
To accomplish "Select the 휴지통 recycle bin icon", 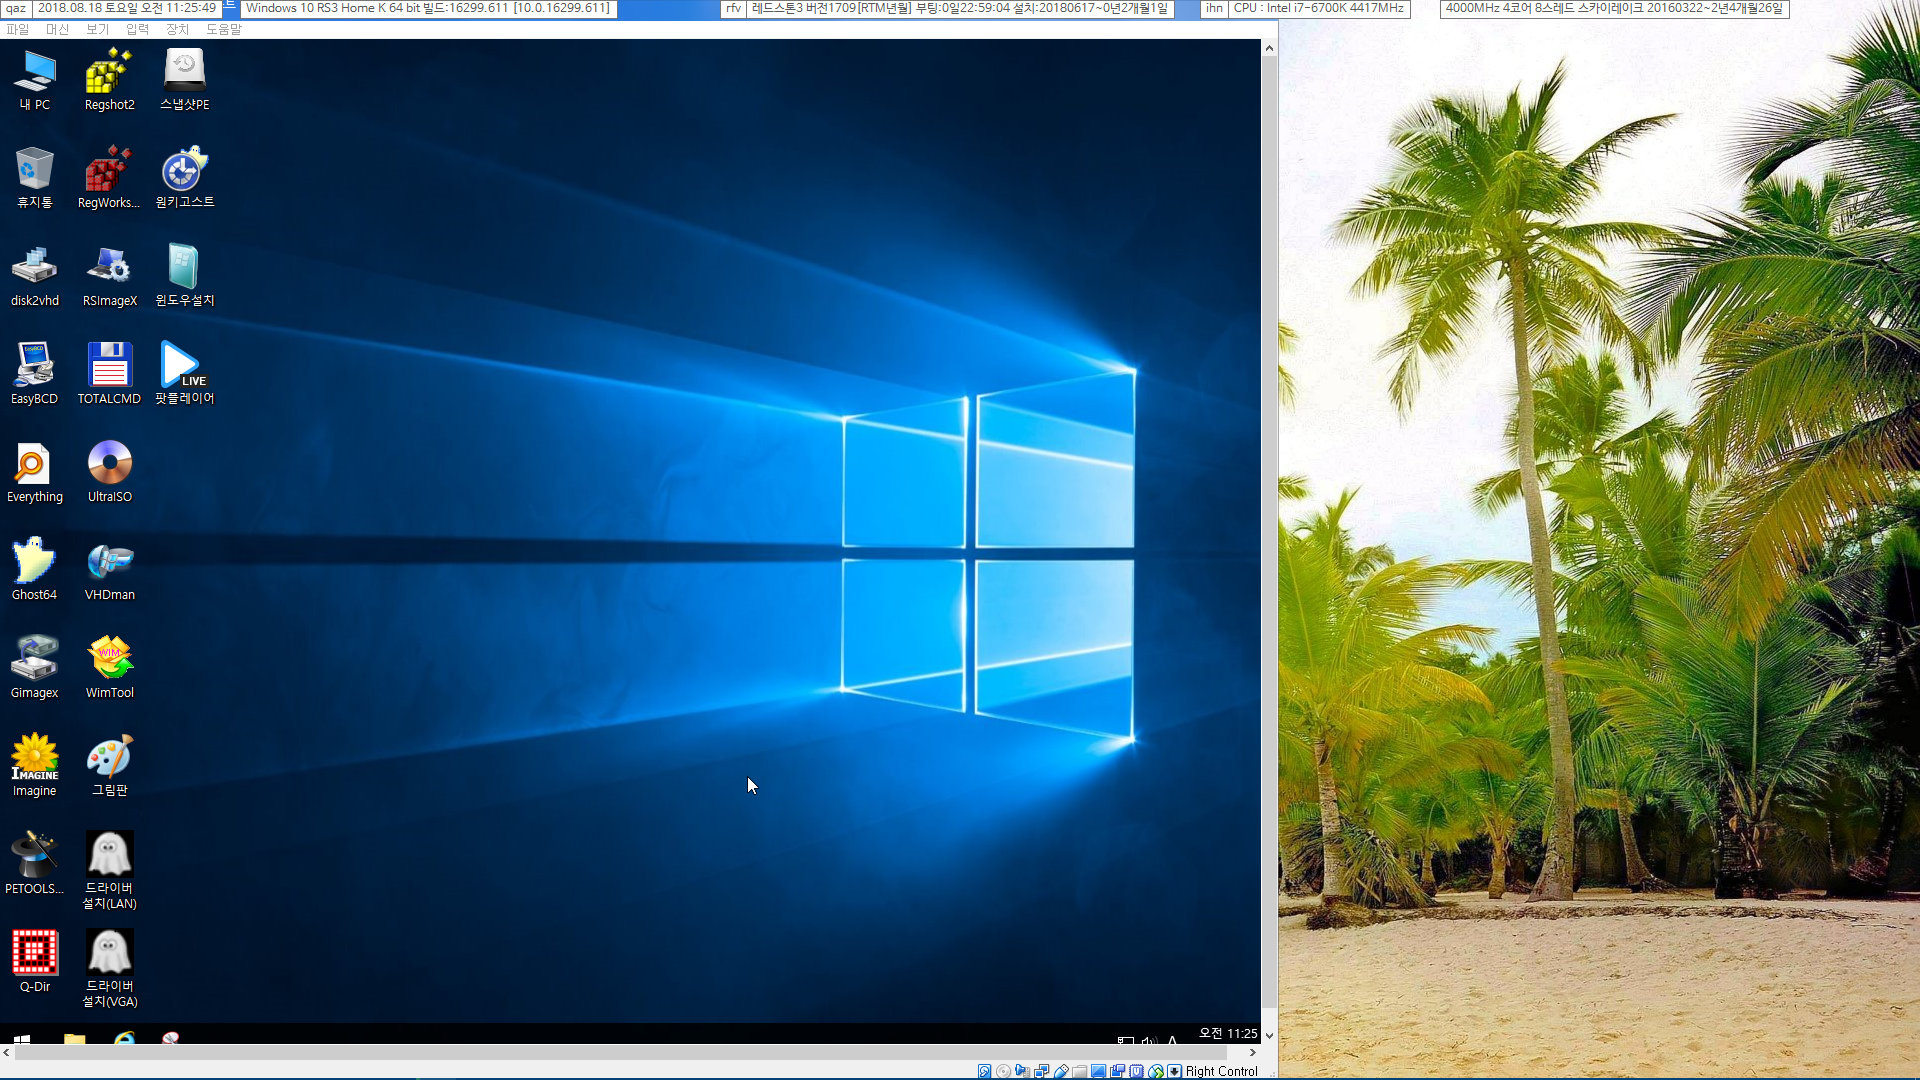I will (35, 178).
